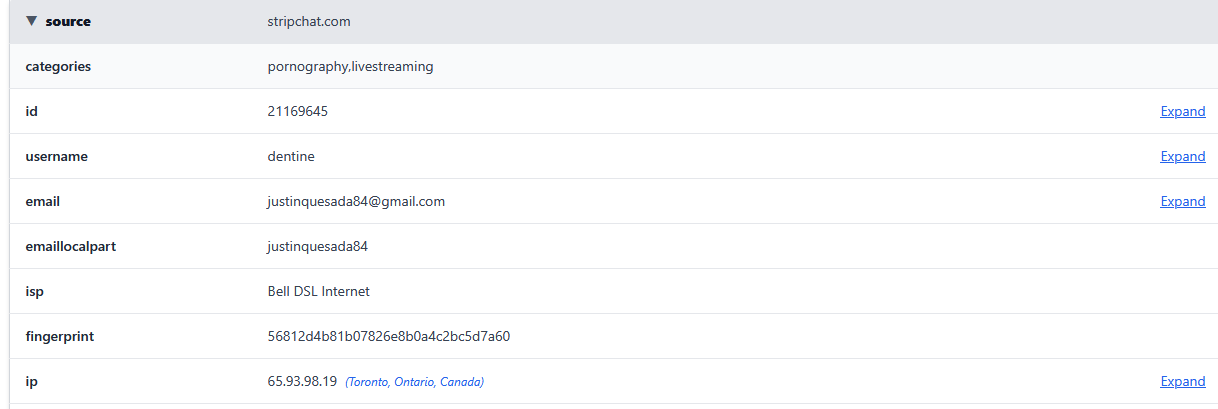Select the IP address 65.93.98.19
This screenshot has width=1218, height=409.
pos(302,381)
